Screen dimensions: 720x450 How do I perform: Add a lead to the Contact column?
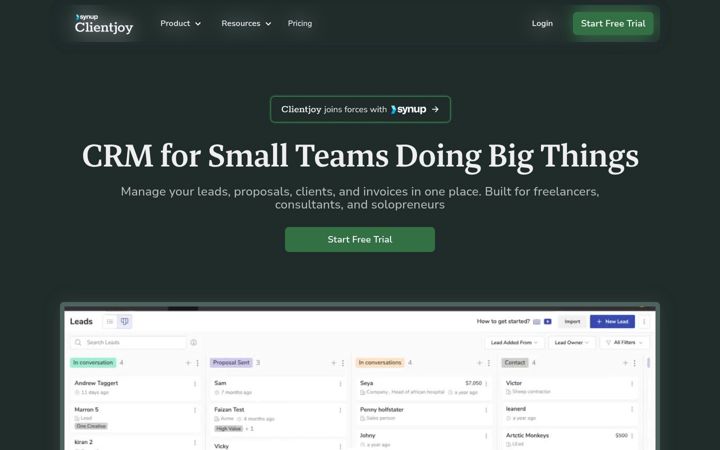point(625,363)
